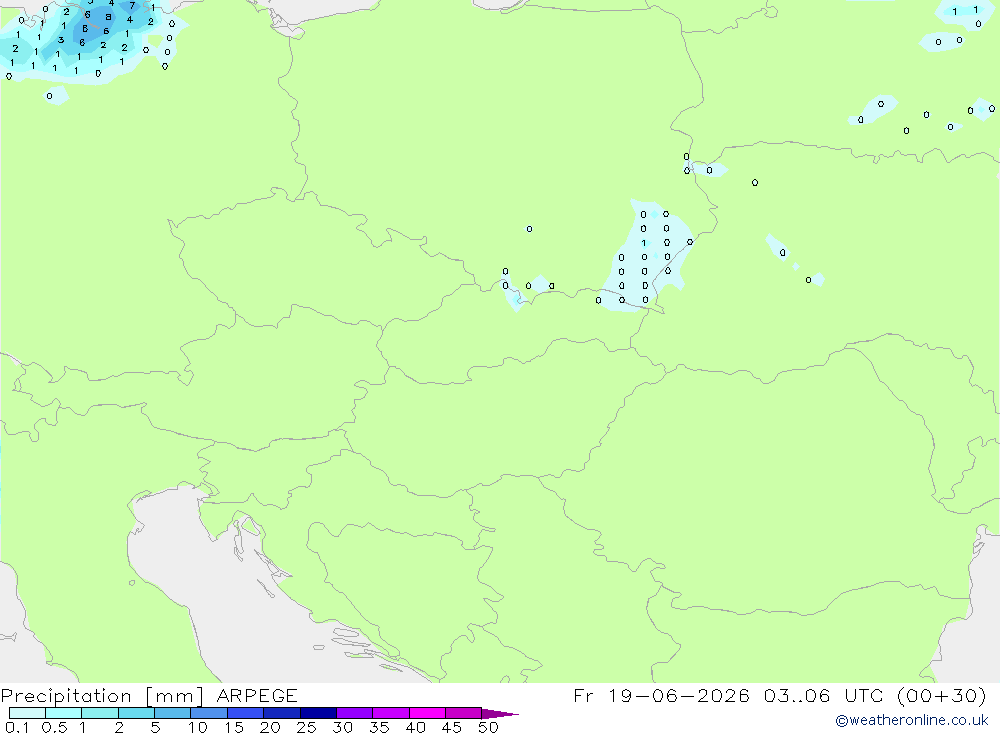Click the date '19-06-2026'
Image resolution: width=1000 pixels, height=733 pixels.
click(679, 695)
